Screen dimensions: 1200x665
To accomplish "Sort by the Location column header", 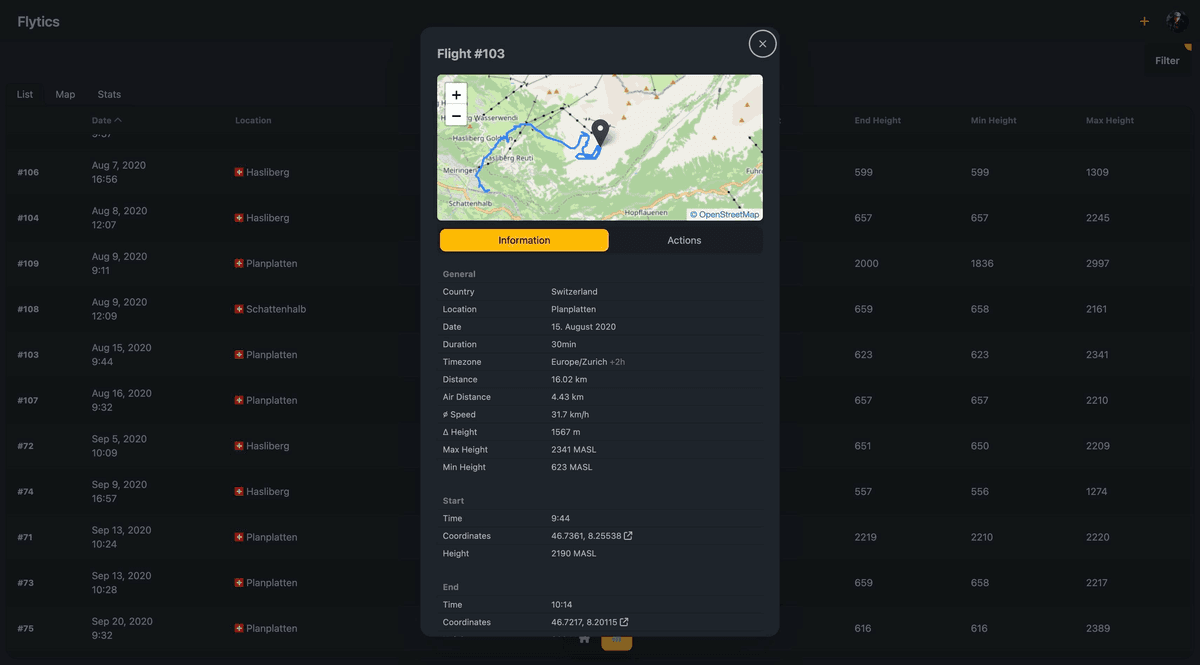I will [x=253, y=120].
